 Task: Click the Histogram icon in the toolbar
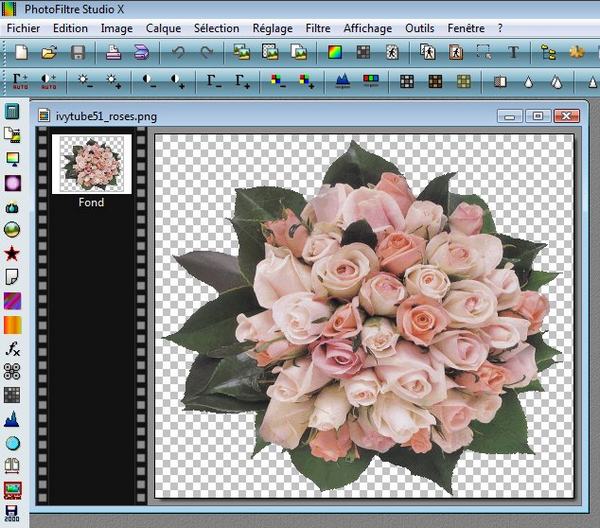pyautogui.click(x=342, y=81)
